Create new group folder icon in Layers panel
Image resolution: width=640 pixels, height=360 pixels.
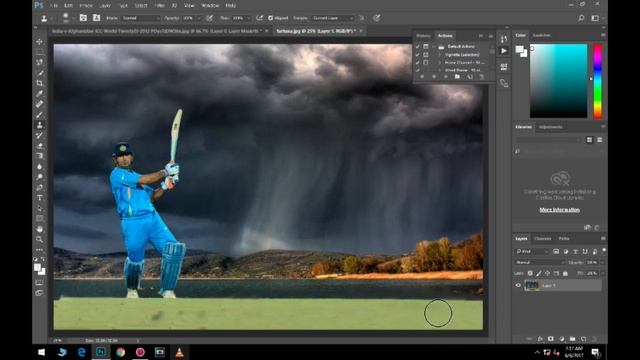point(572,339)
